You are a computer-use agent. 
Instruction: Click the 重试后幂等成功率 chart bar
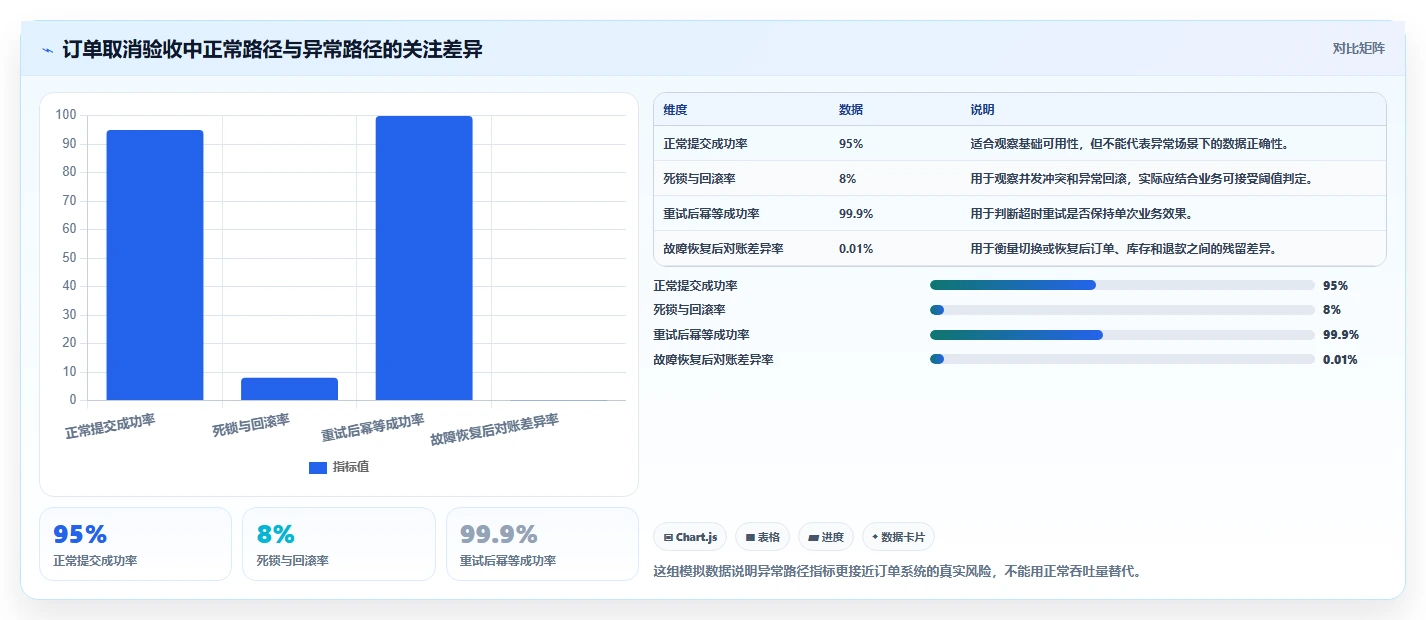pos(424,258)
